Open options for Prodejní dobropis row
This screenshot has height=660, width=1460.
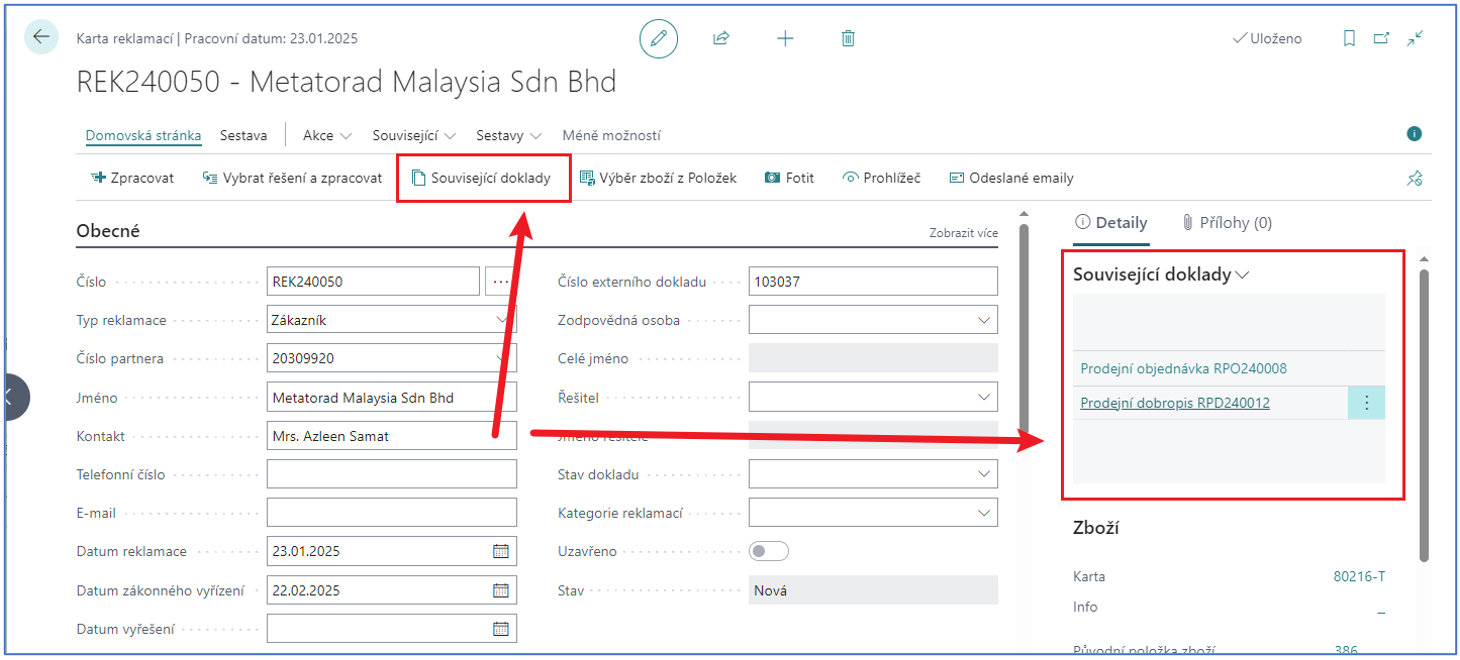(1366, 403)
